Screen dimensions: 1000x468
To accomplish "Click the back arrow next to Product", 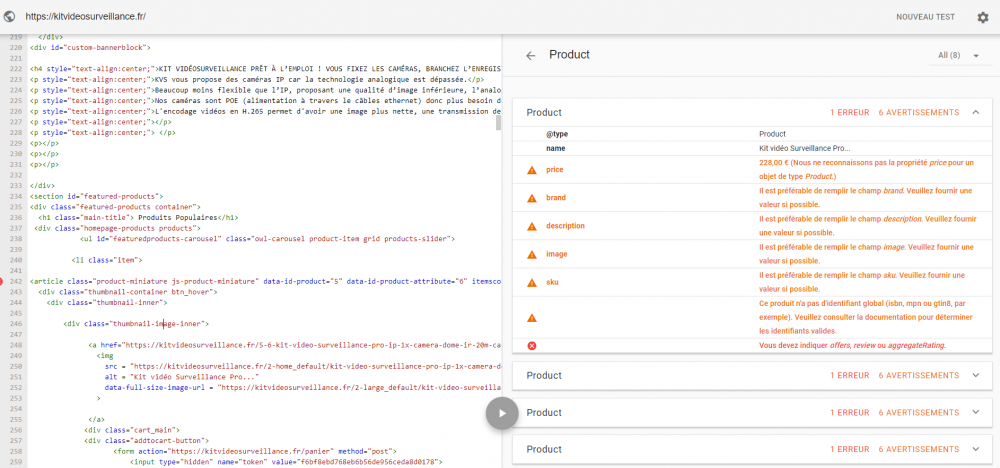I will (x=530, y=55).
